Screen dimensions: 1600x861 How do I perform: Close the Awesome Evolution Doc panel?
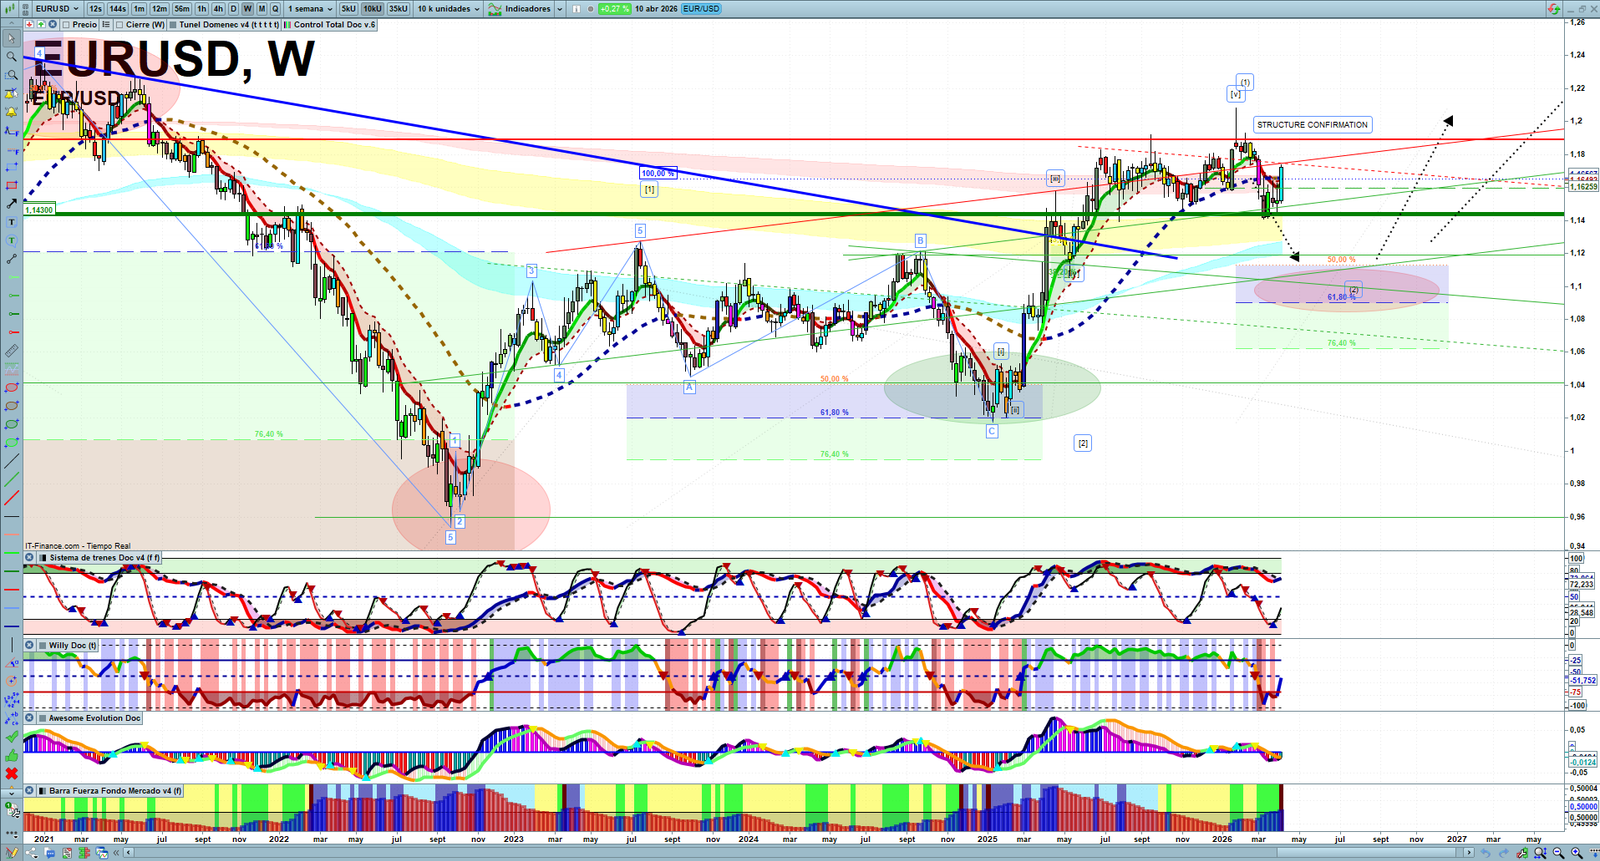pos(30,718)
